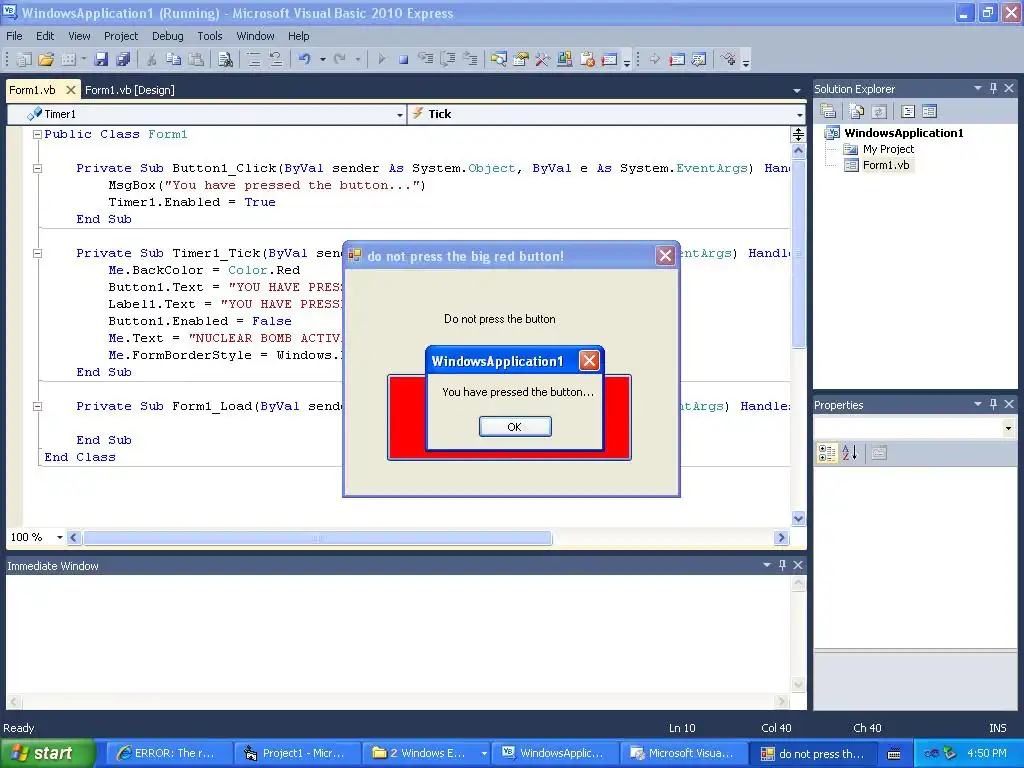Open the Tools menu
The height and width of the screenshot is (768, 1024).
(x=210, y=36)
